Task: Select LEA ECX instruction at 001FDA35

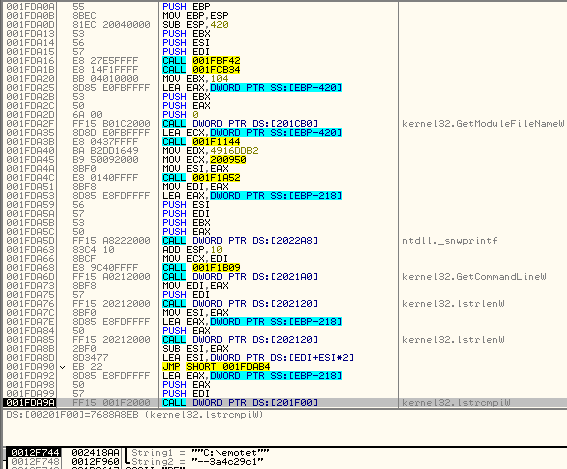Action: tap(252, 133)
